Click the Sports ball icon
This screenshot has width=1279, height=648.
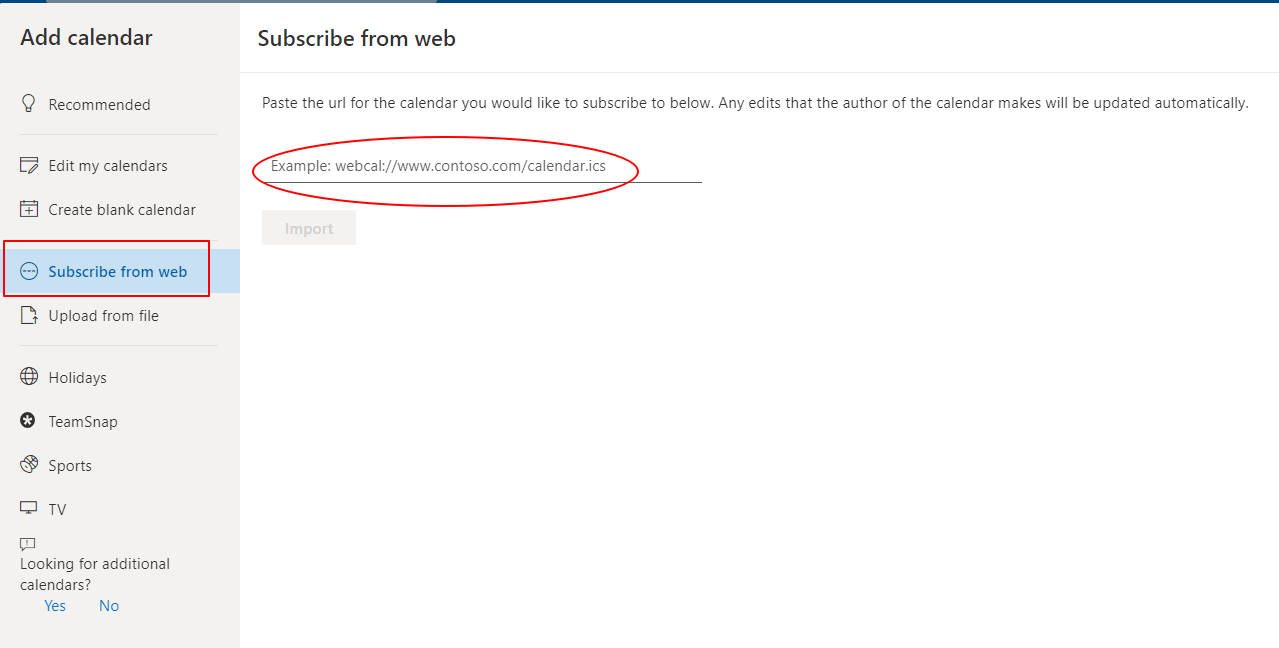(29, 465)
